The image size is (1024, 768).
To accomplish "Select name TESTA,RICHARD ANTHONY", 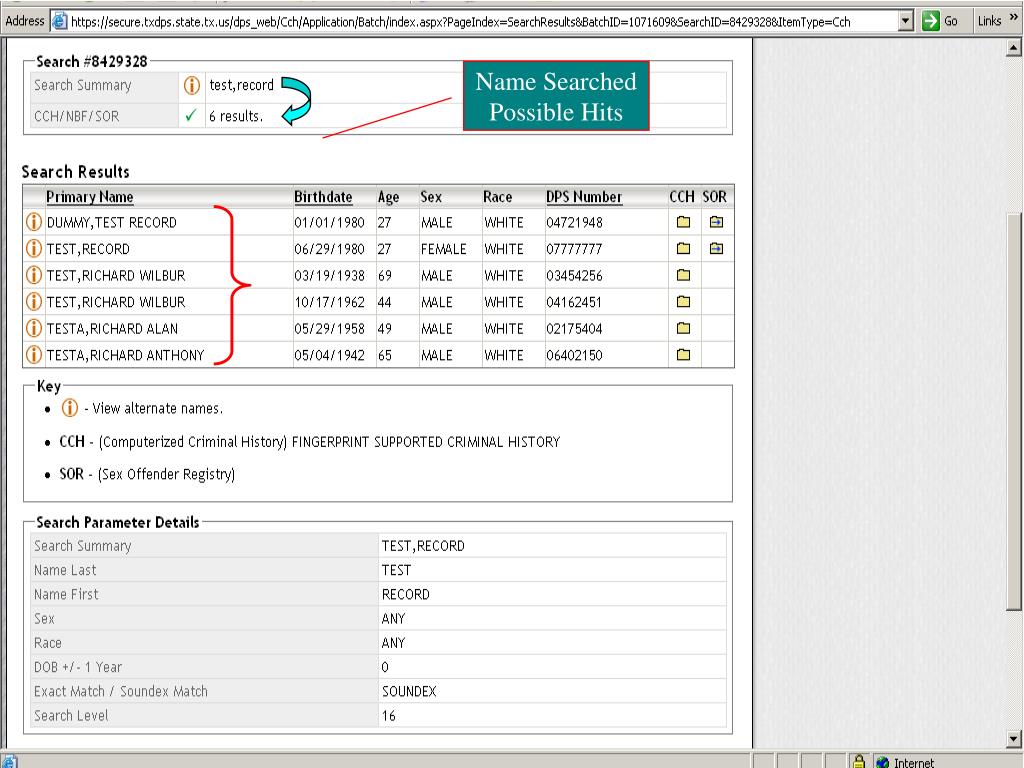I will 125,355.
